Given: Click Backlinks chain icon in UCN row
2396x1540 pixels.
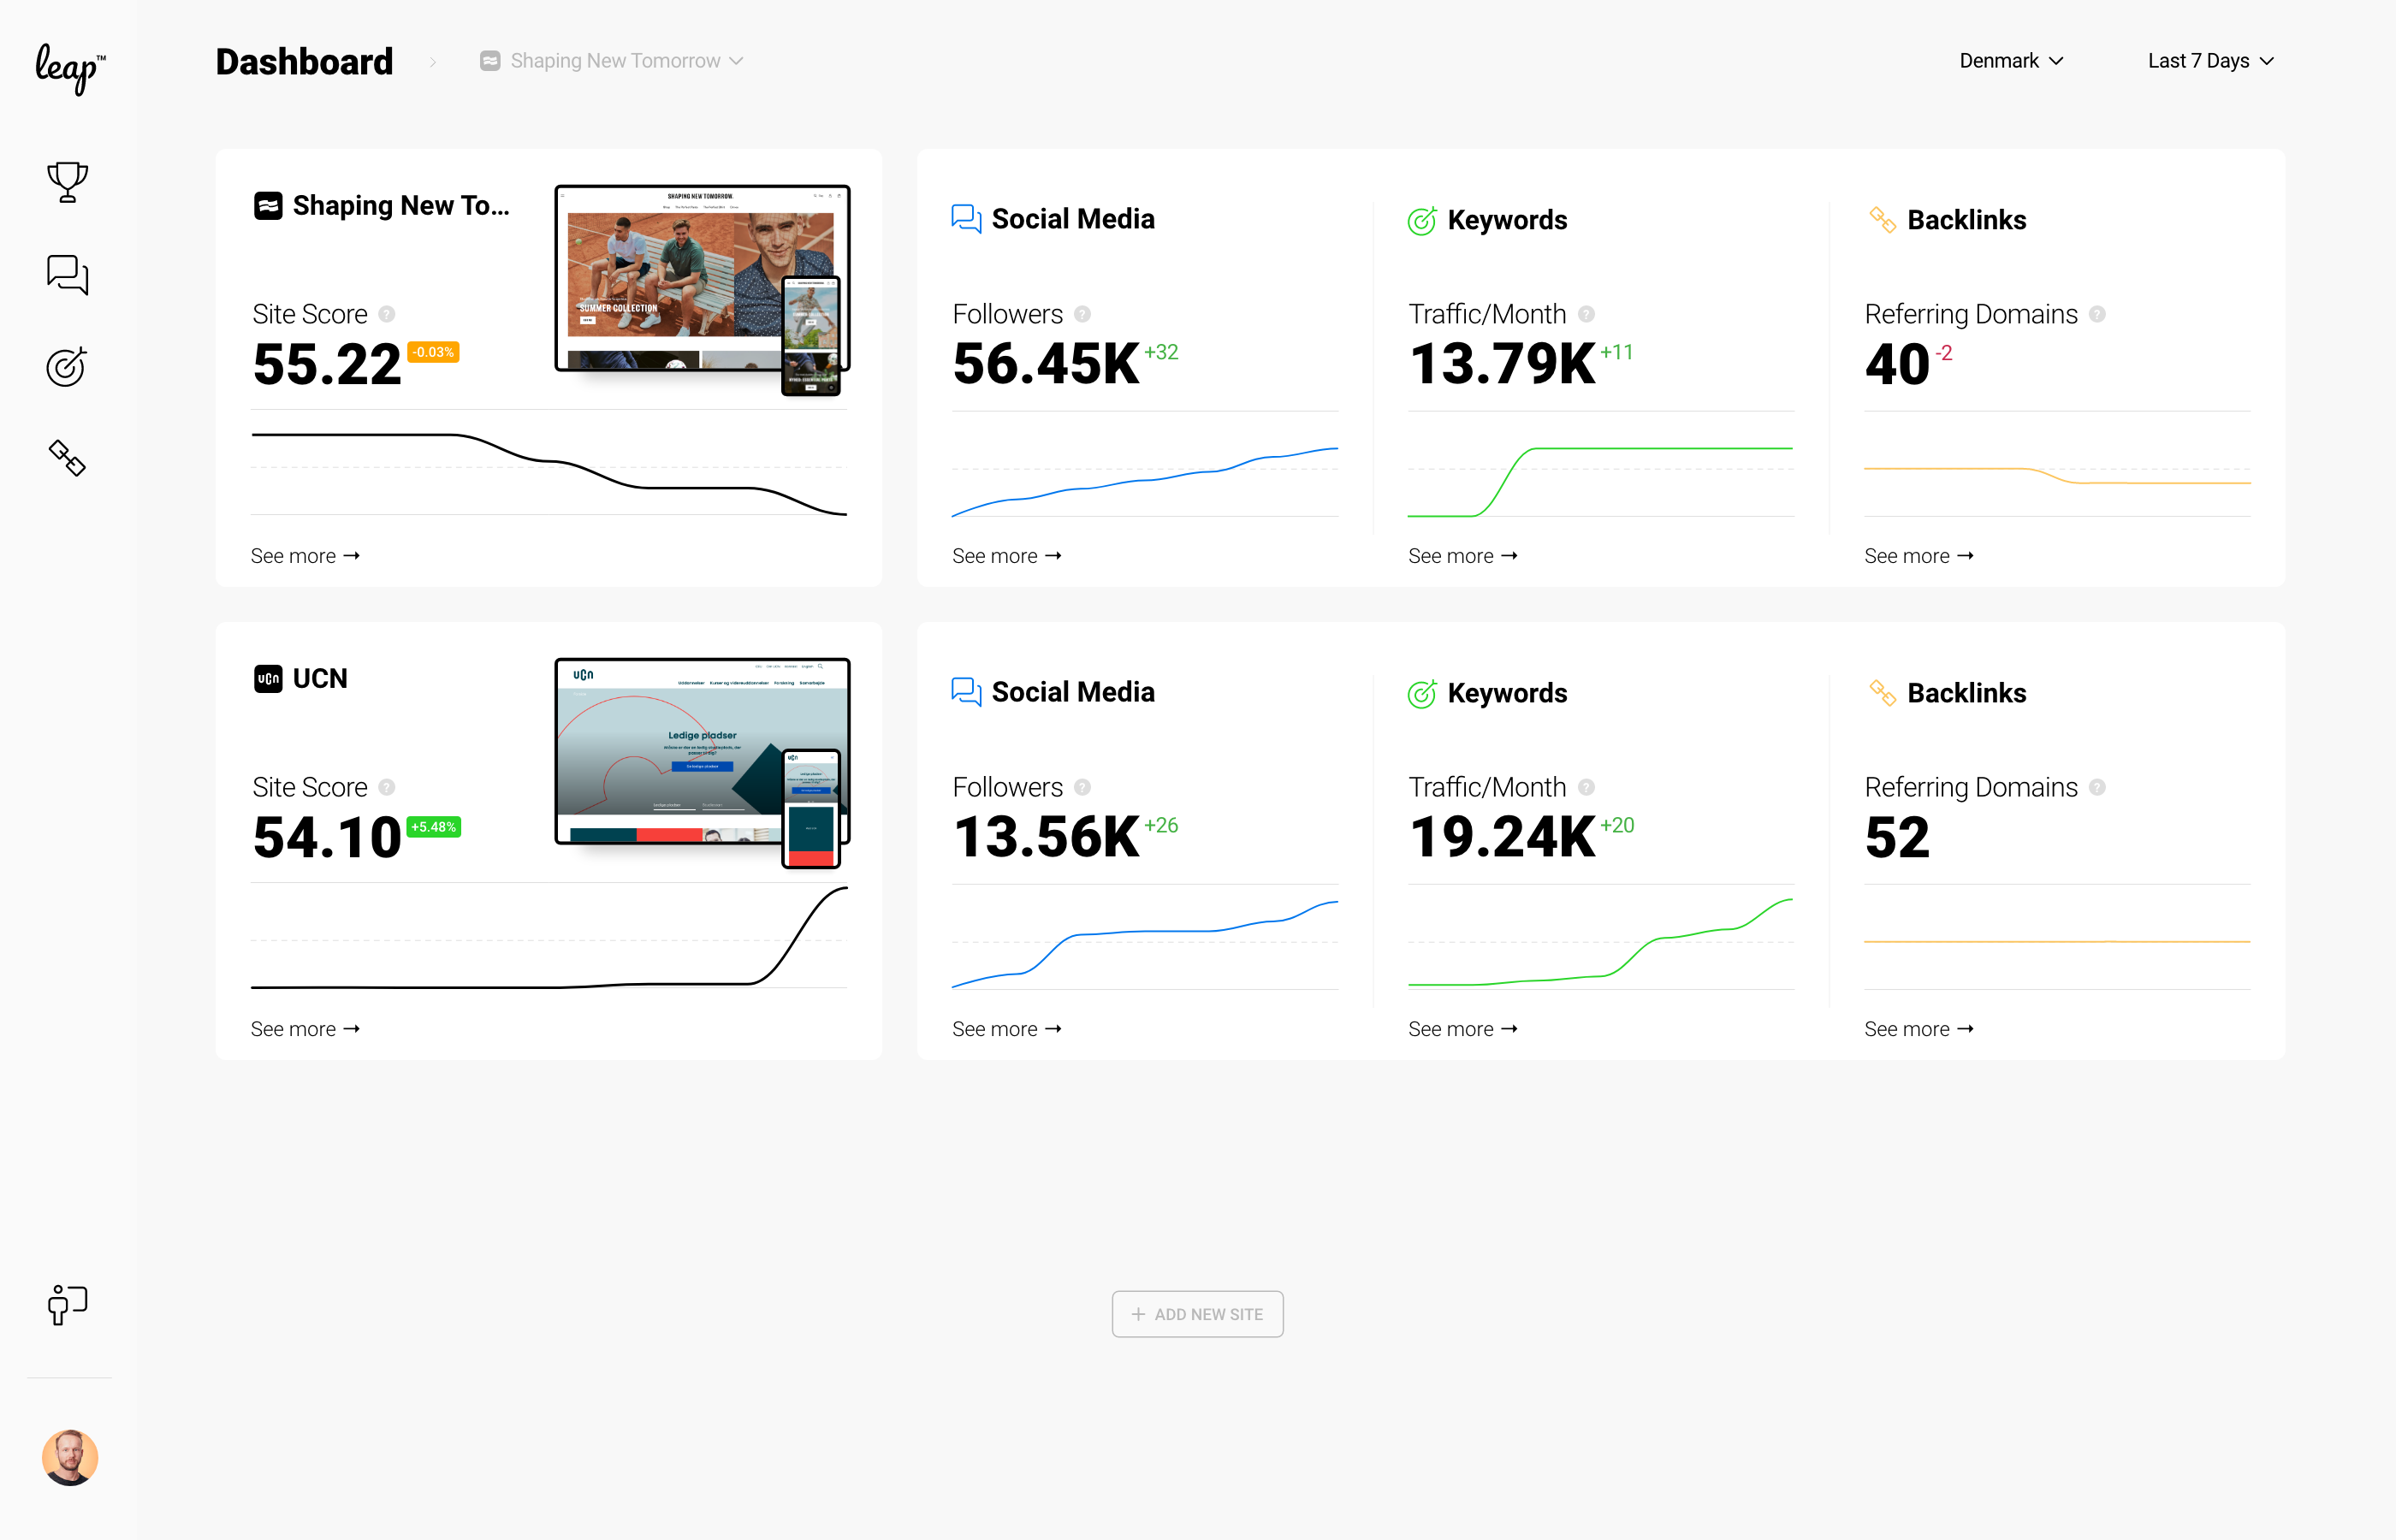Looking at the screenshot, I should 1882,692.
